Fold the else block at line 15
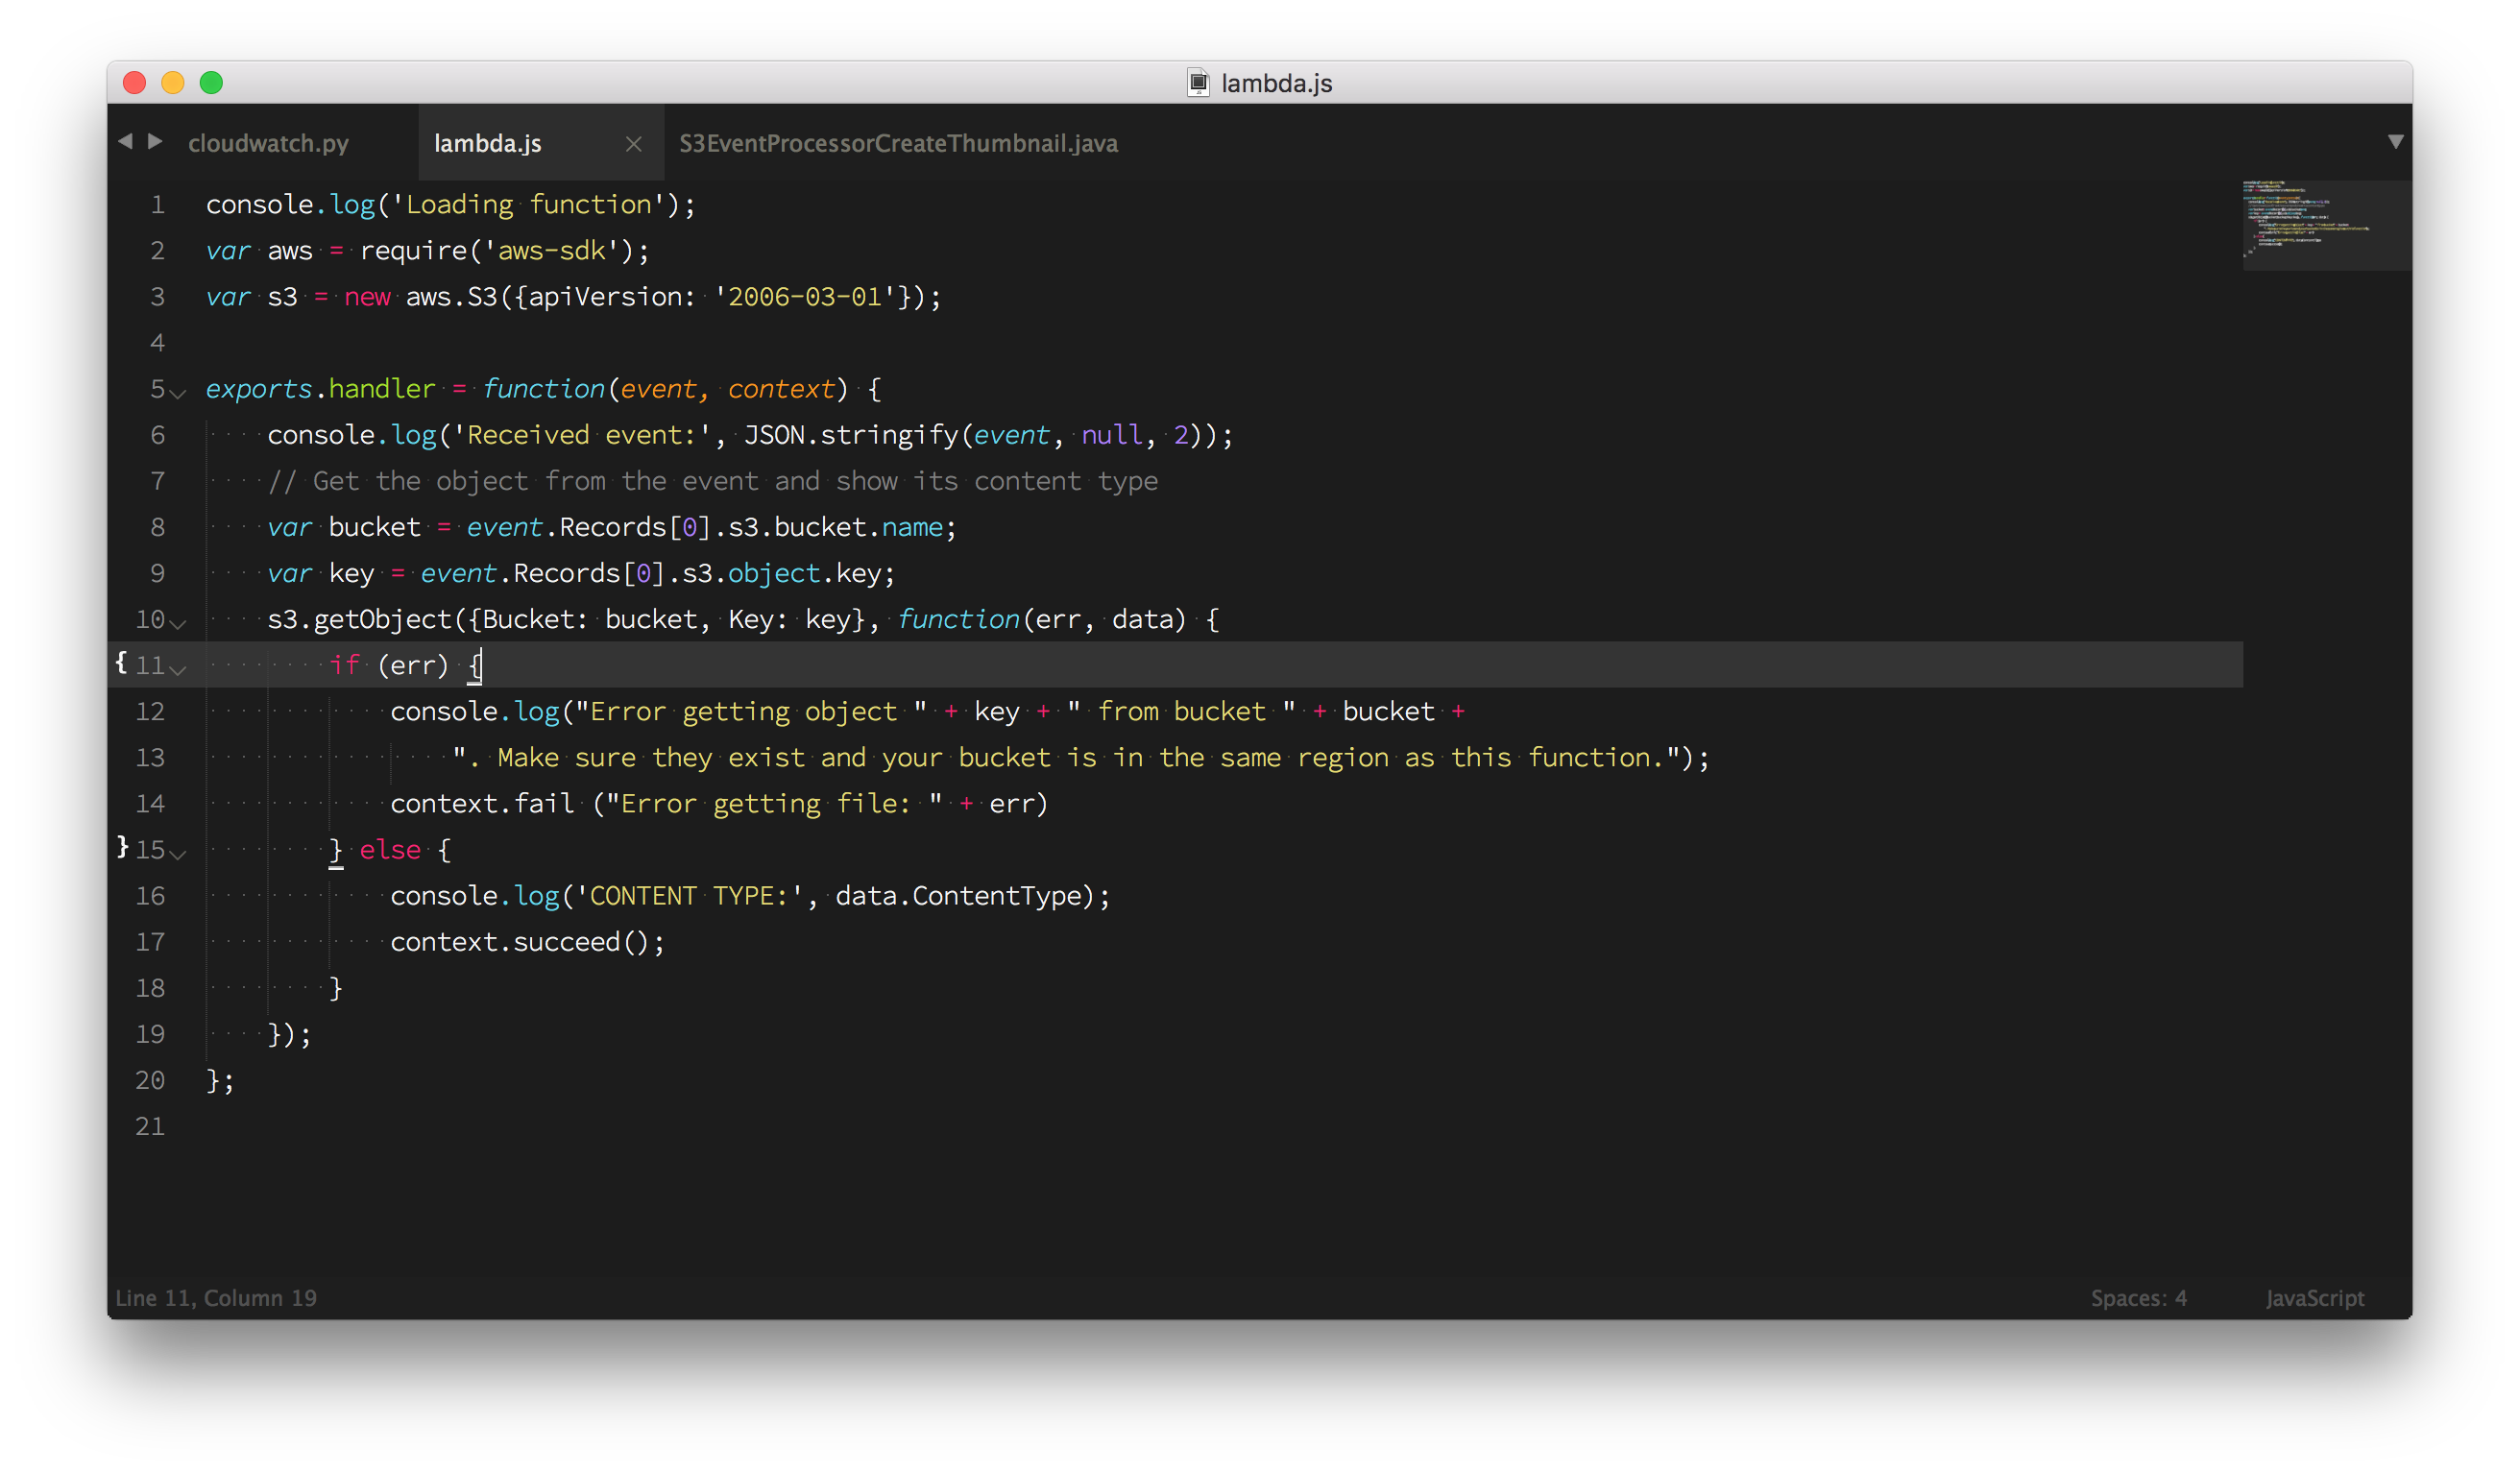 coord(179,853)
